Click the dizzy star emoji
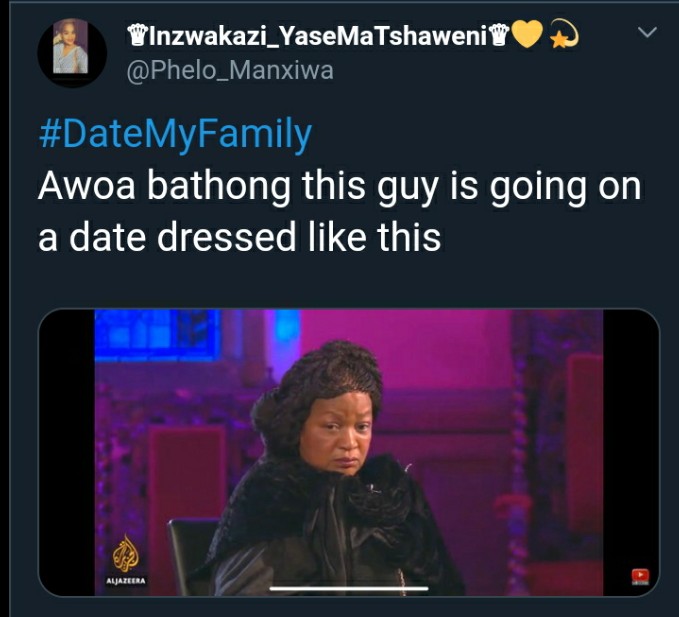 click(564, 34)
